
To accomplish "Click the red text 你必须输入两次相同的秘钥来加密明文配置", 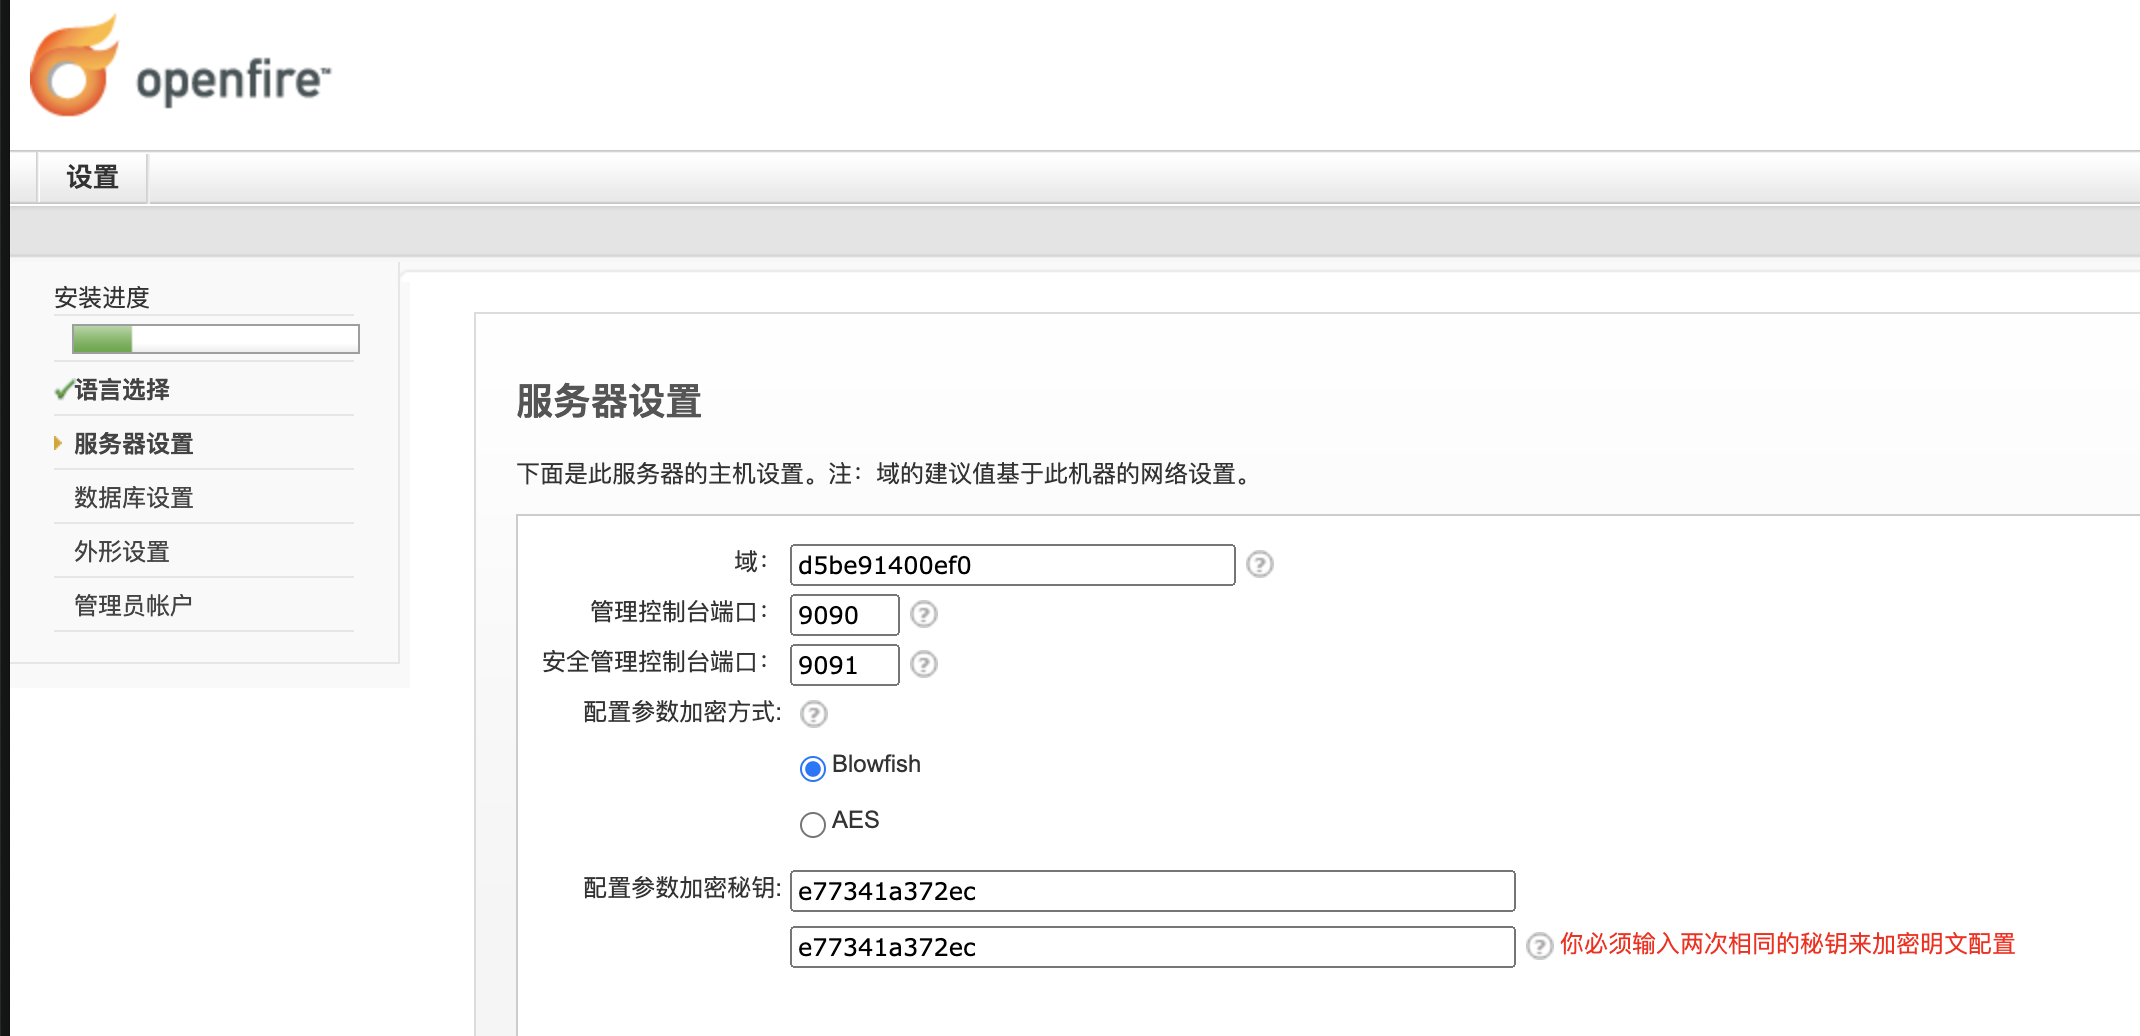I will (1788, 944).
